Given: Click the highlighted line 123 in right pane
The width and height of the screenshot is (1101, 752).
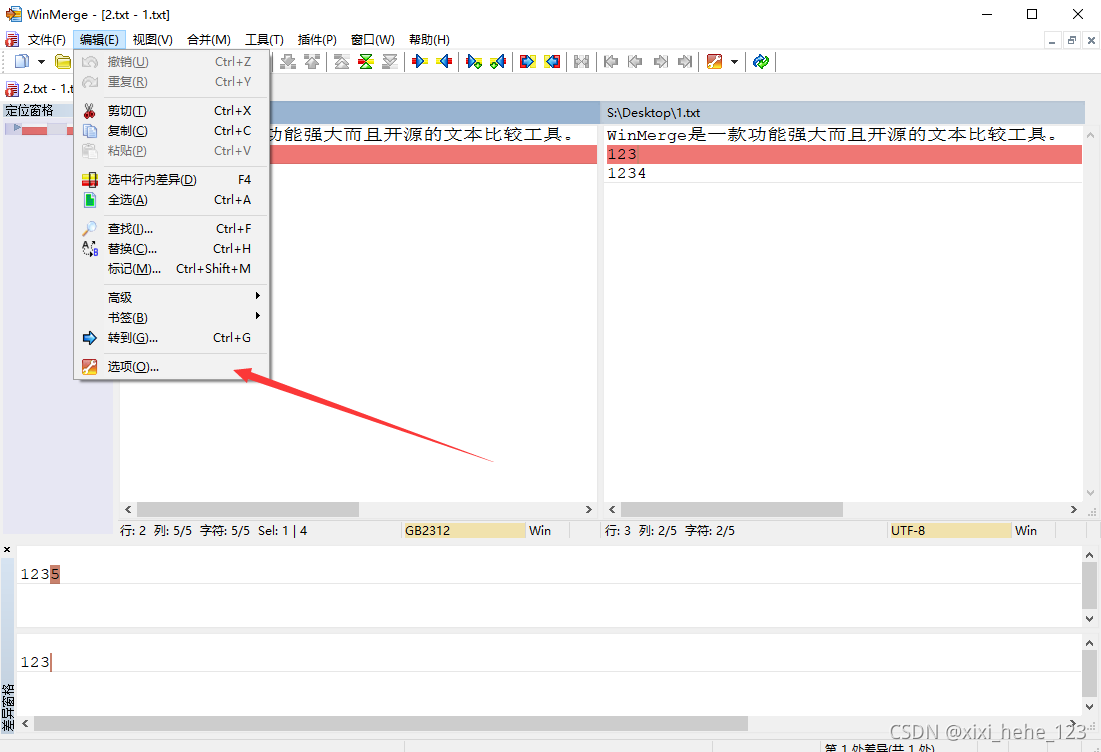Looking at the screenshot, I should click(843, 154).
